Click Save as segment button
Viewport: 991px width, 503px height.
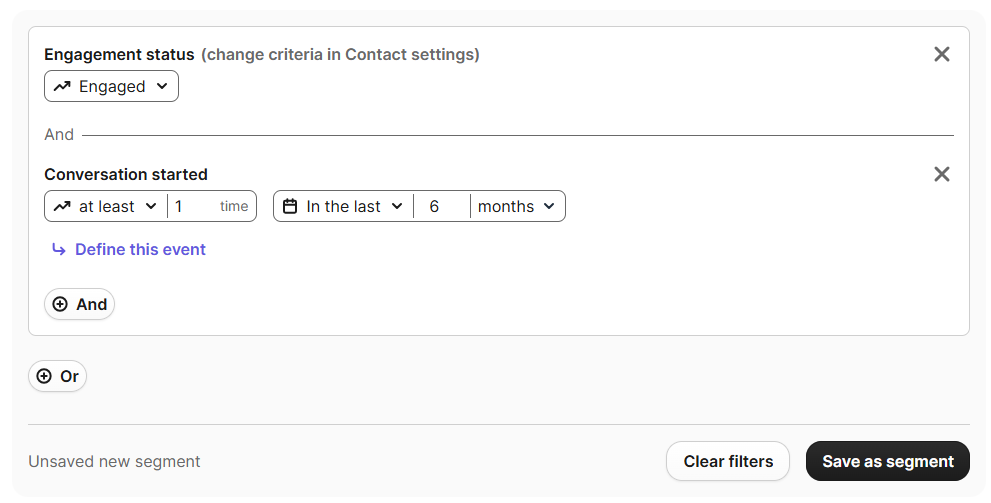click(x=888, y=461)
